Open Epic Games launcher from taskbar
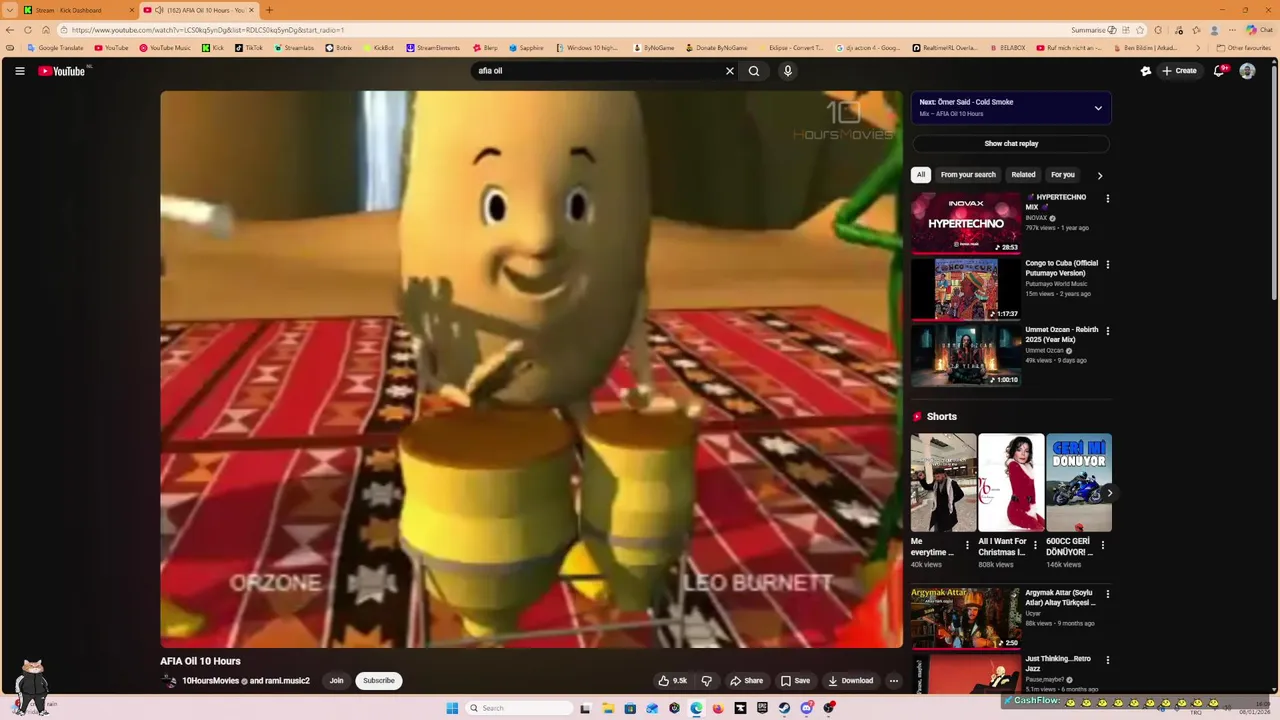The image size is (1280, 720). 762,708
